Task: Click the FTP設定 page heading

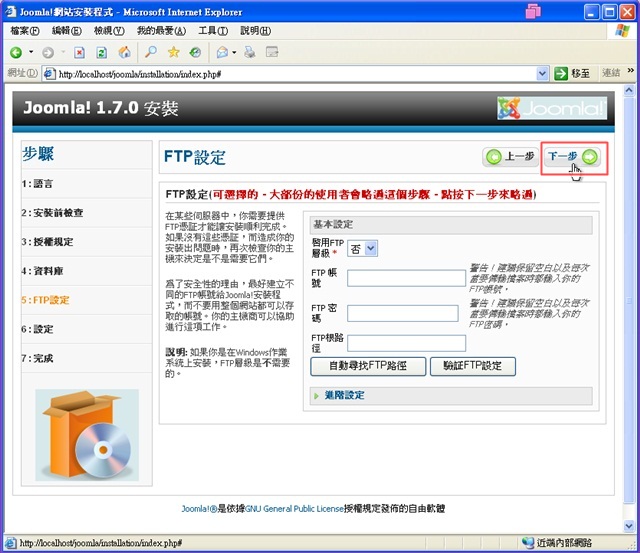Action: coord(195,157)
